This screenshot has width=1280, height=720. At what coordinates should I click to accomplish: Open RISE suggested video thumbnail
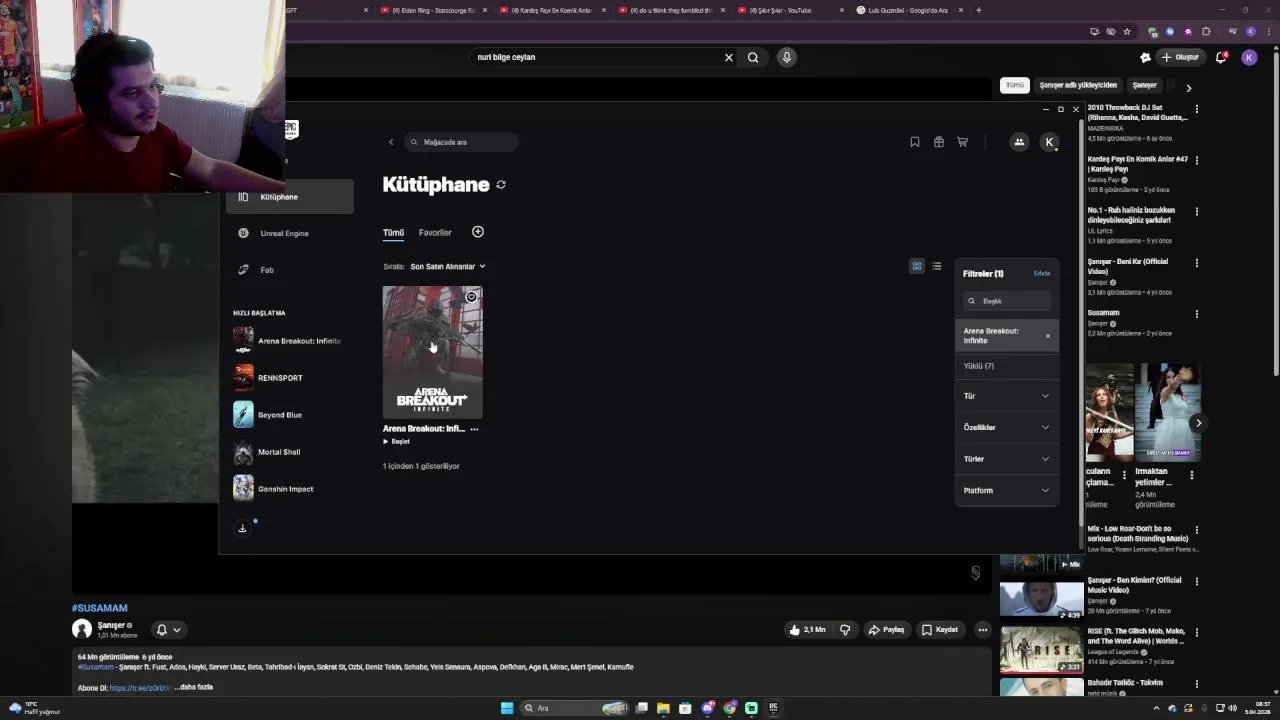coord(1041,649)
